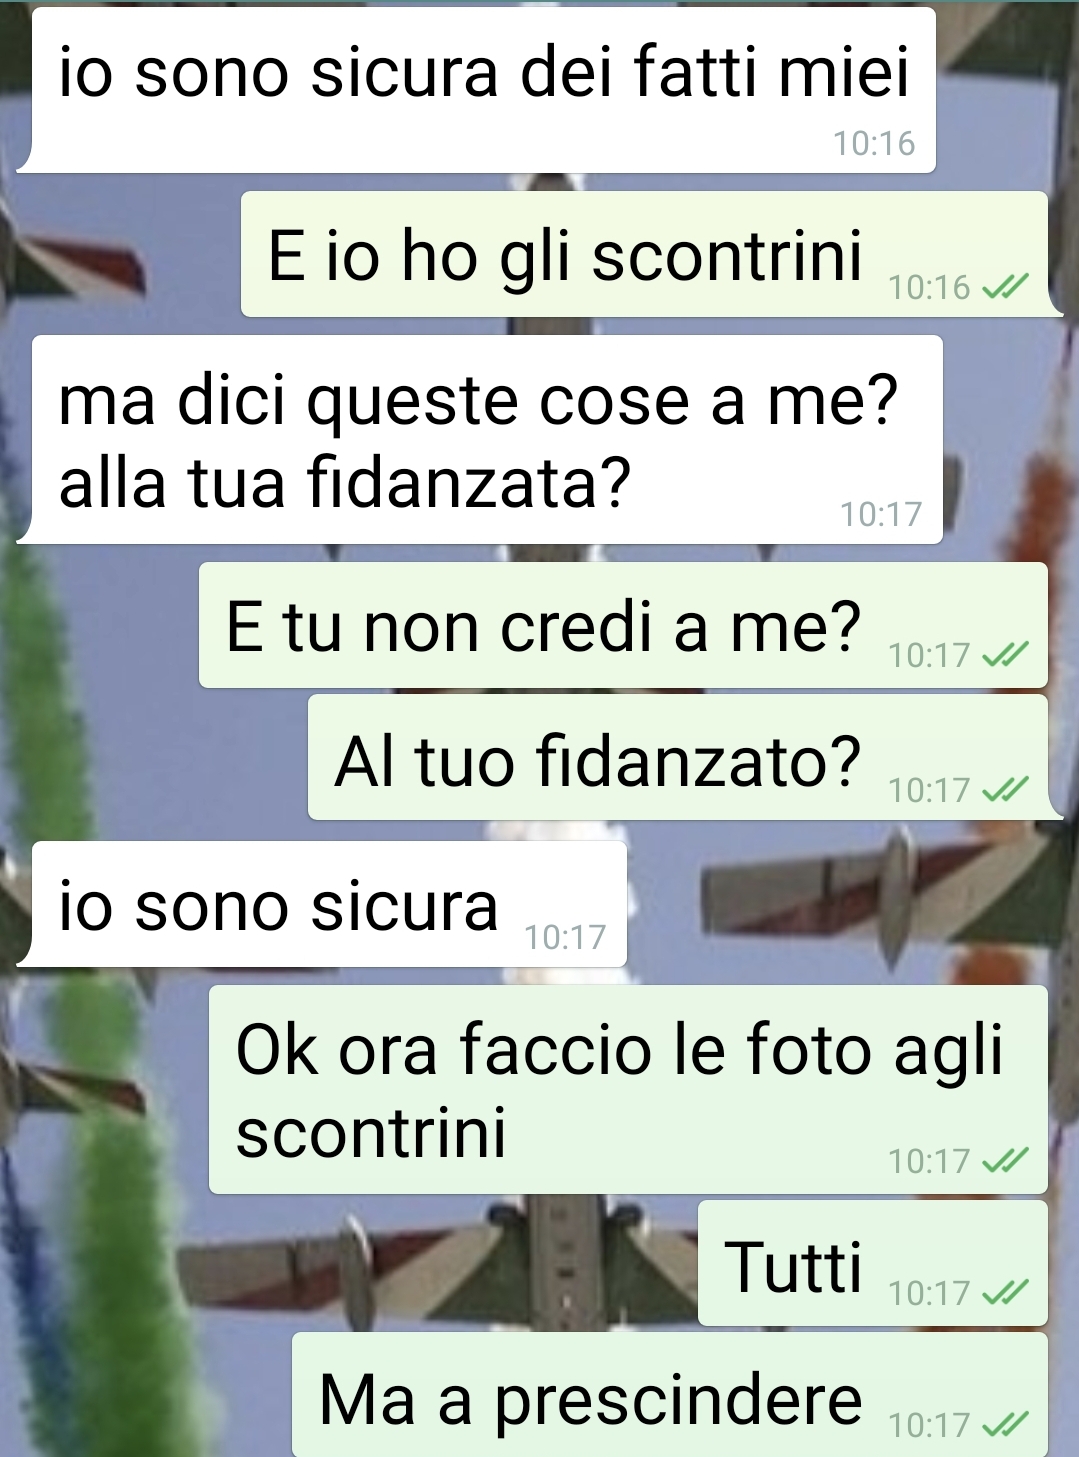
Task: Tap check marks on "Ok ora faccio le foto" message
Action: click(x=1004, y=1161)
